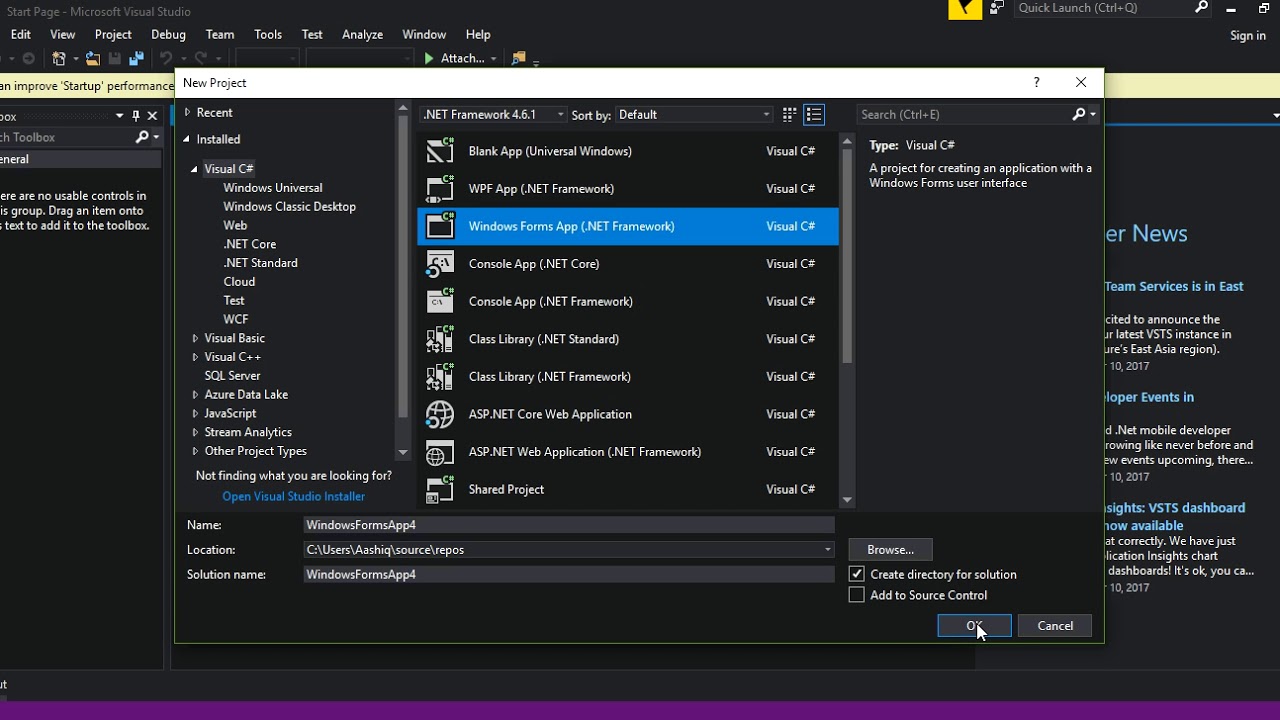Click the New Project toolbar icon
The image size is (1280, 720).
59,59
